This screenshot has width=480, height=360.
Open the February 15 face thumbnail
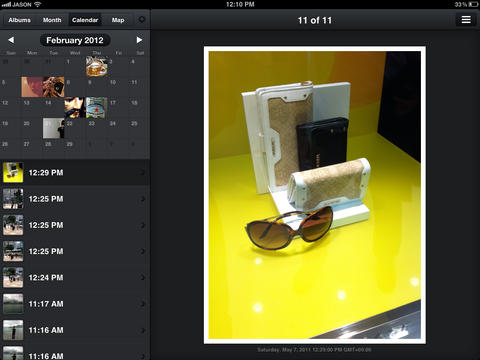(x=75, y=107)
